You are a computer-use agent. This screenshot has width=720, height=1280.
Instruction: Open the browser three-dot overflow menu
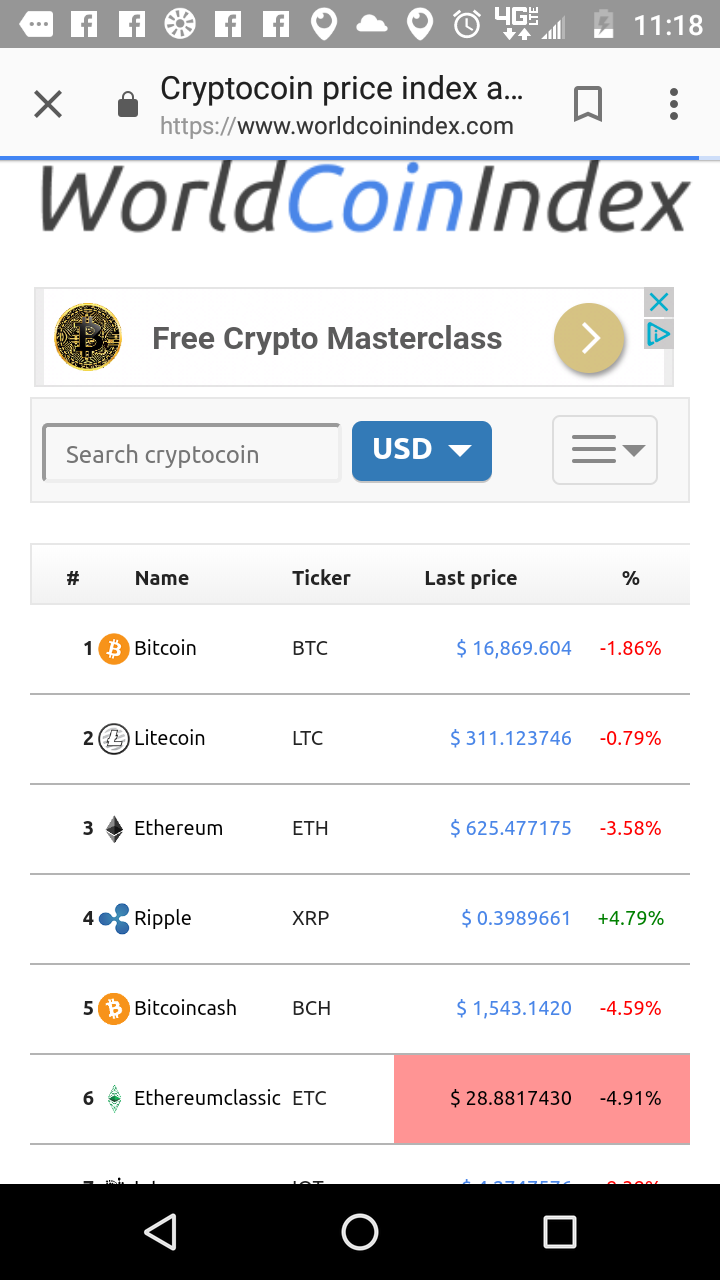(673, 103)
